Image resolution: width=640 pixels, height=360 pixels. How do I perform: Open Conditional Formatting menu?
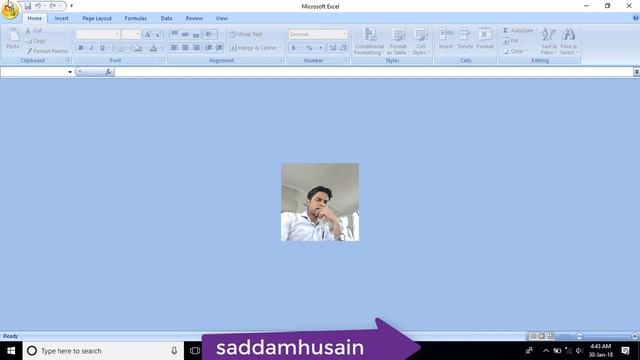[369, 41]
